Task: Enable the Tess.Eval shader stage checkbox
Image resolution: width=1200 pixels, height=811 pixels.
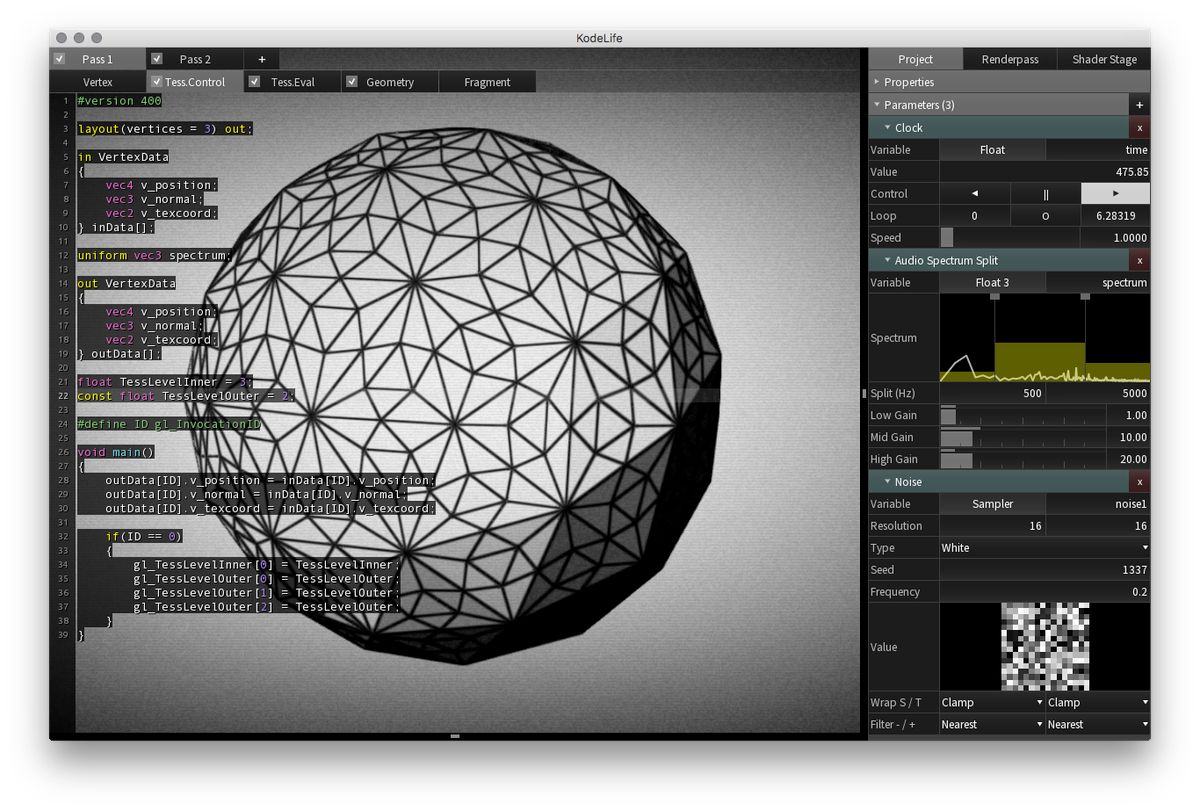Action: [254, 81]
